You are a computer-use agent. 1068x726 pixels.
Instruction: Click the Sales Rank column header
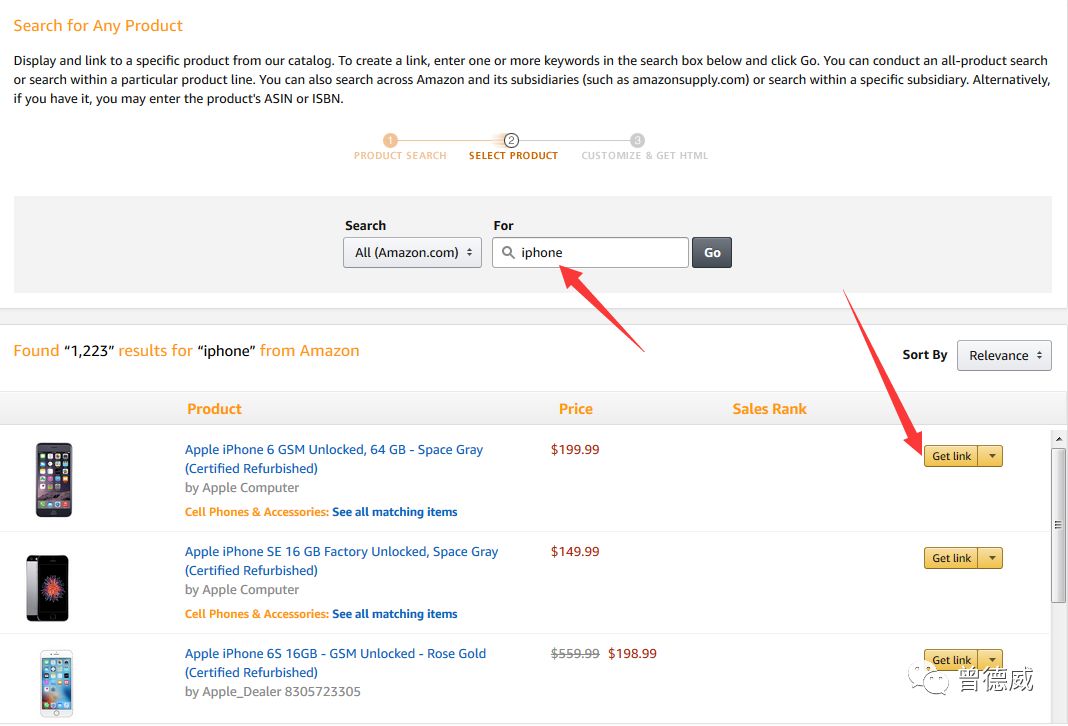pyautogui.click(x=769, y=409)
